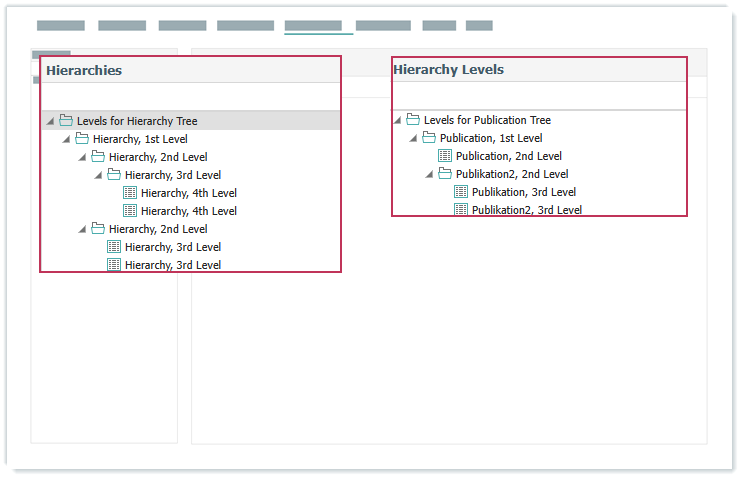Click the folder icon for Hierarchy, 1st Level
This screenshot has height=479, width=742.
point(82,139)
